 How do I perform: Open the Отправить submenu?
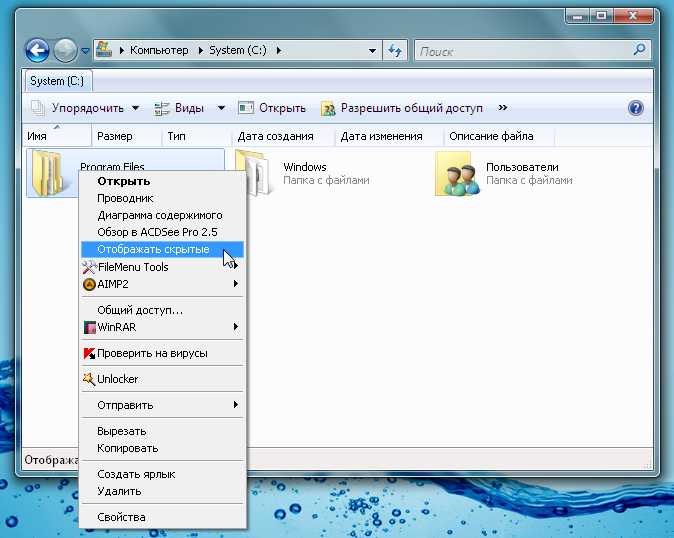162,405
